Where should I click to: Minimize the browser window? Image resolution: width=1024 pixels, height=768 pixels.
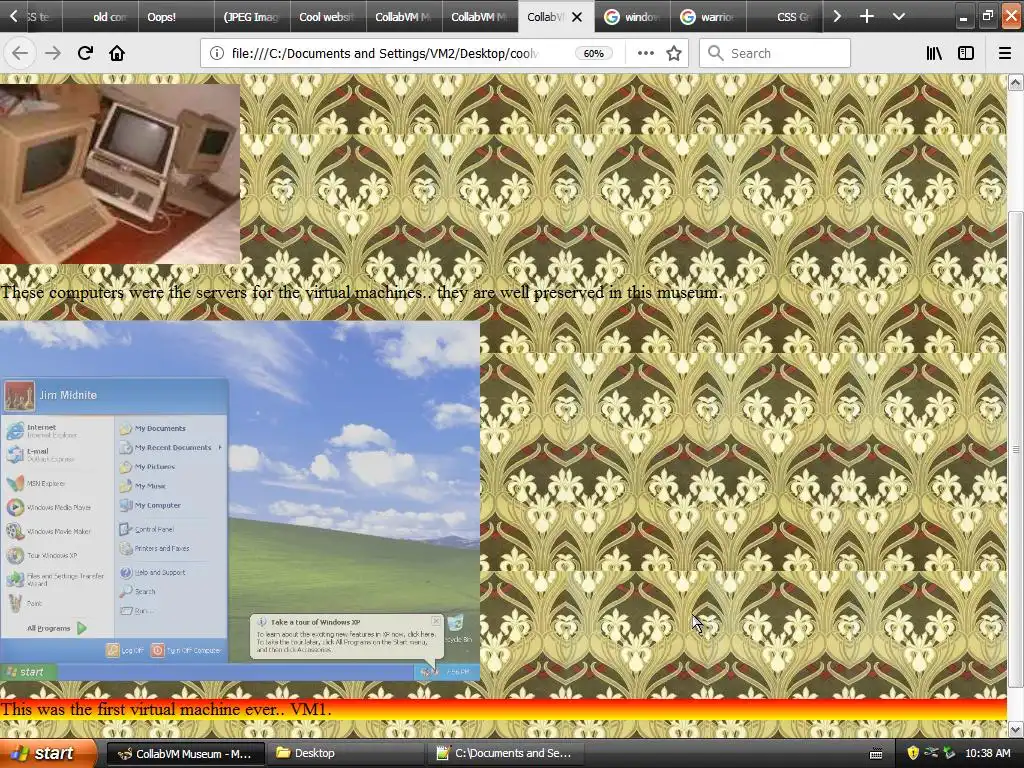coord(963,17)
